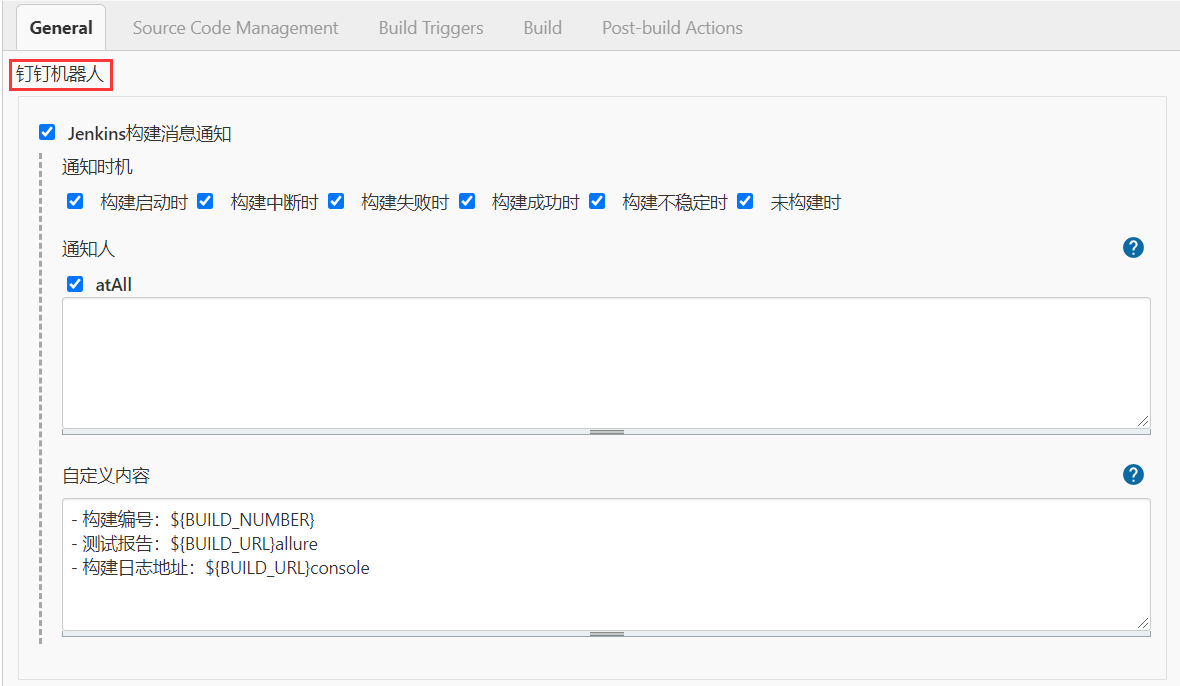Click the 自定义内容 label

pyautogui.click(x=106, y=475)
